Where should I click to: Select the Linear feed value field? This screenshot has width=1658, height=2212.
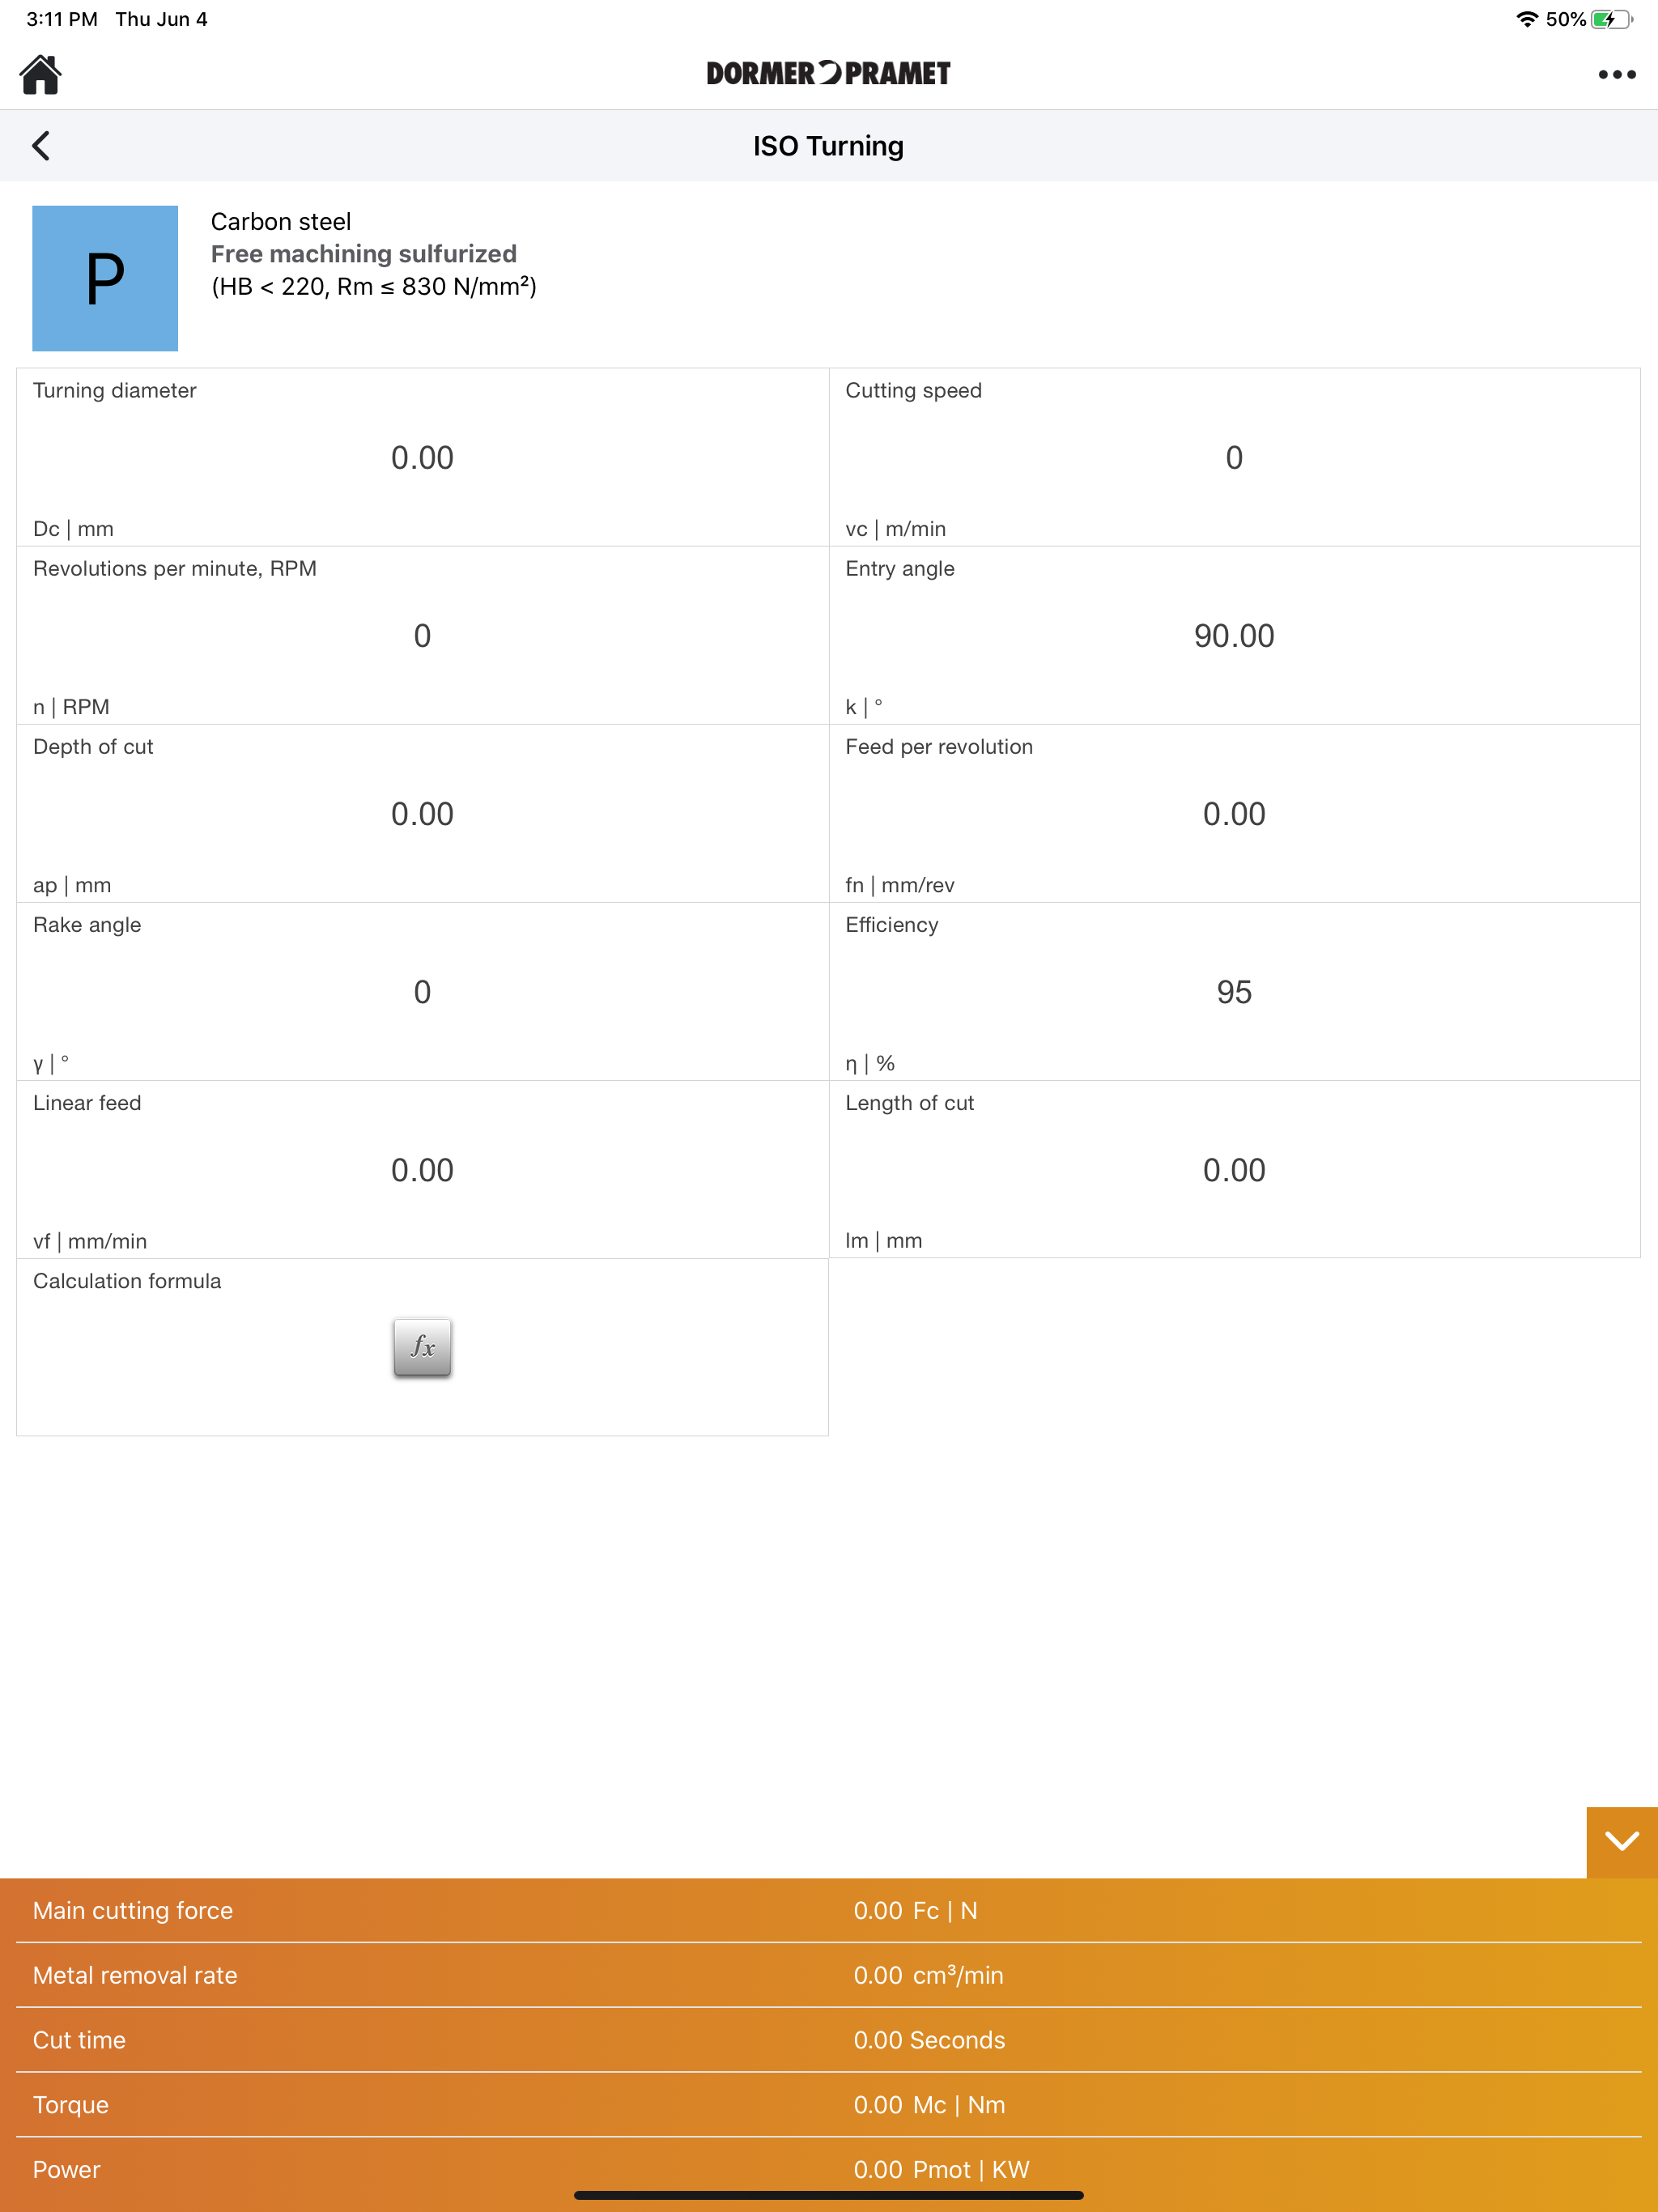(x=422, y=1170)
